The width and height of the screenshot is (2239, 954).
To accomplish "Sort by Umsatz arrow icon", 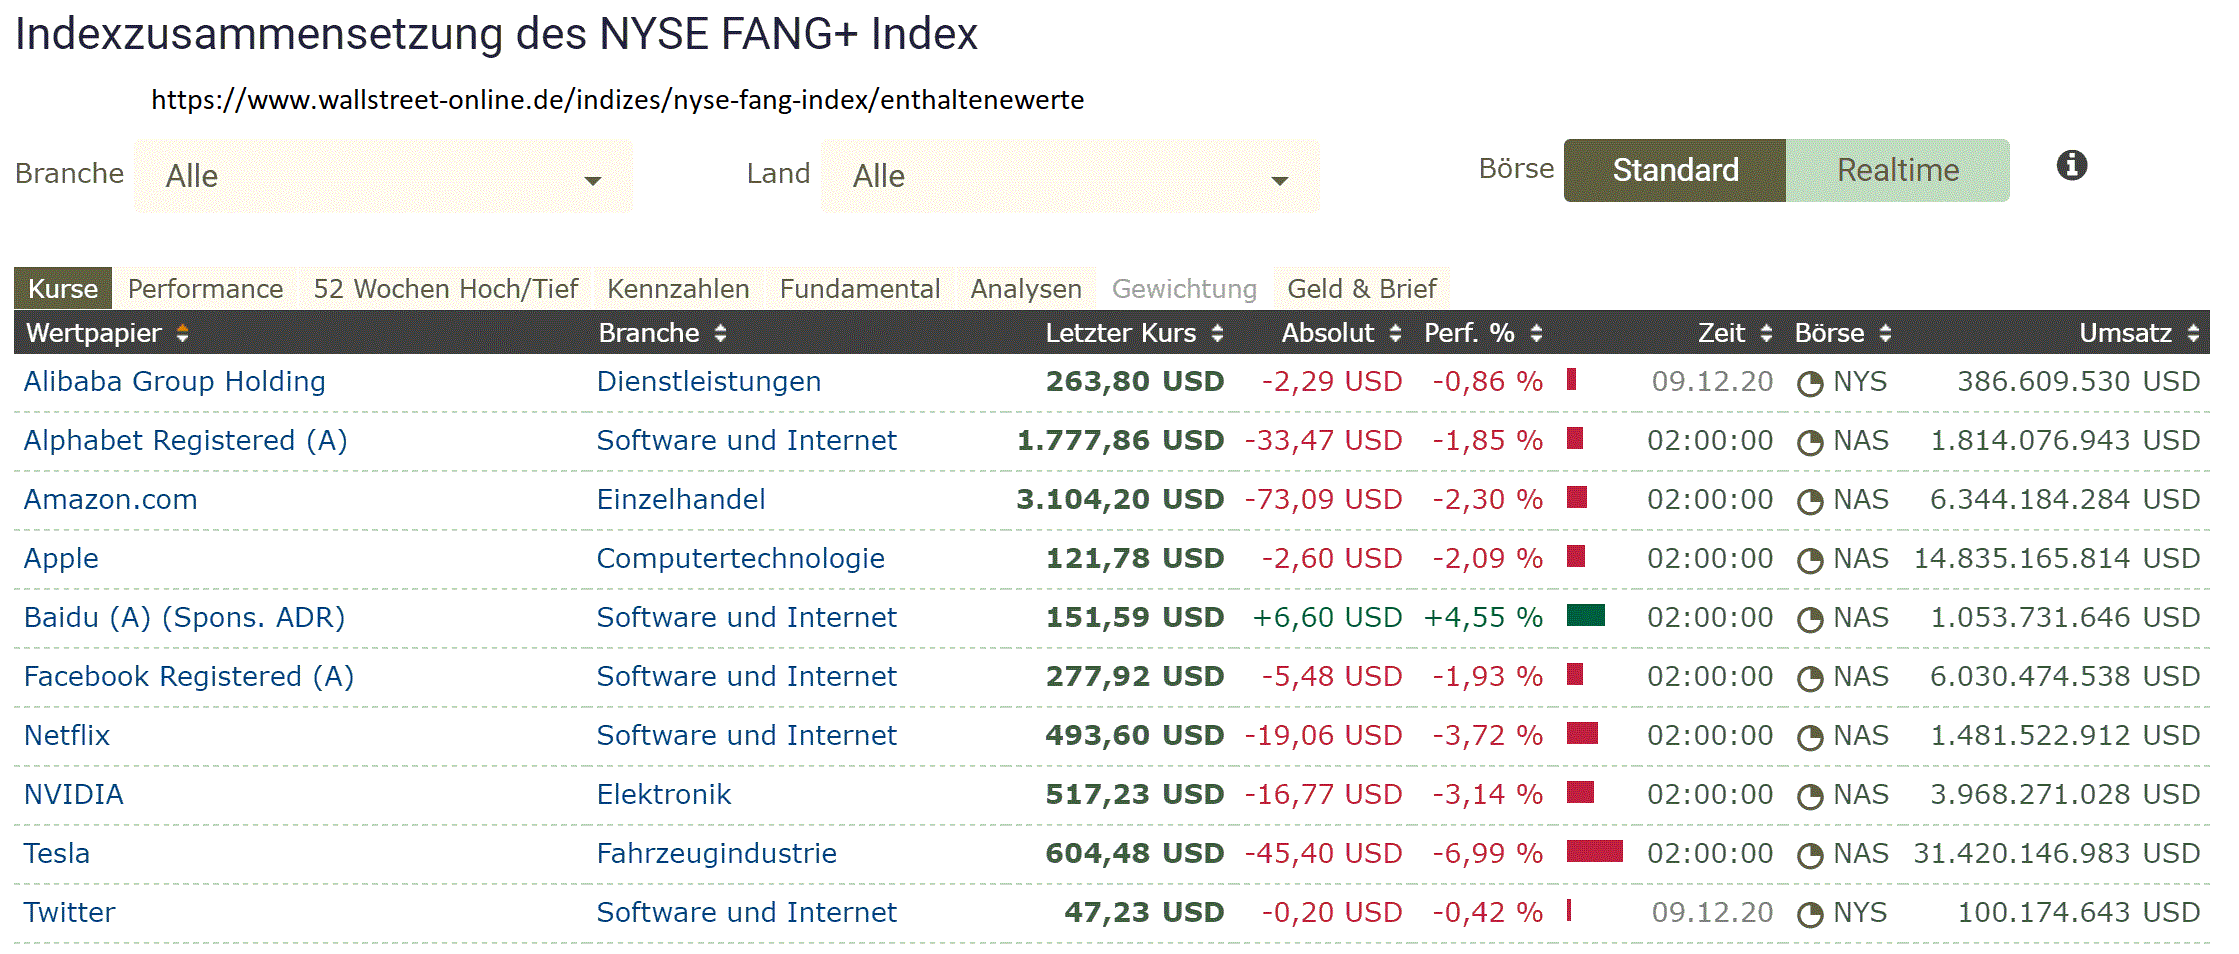I will pyautogui.click(x=2193, y=334).
